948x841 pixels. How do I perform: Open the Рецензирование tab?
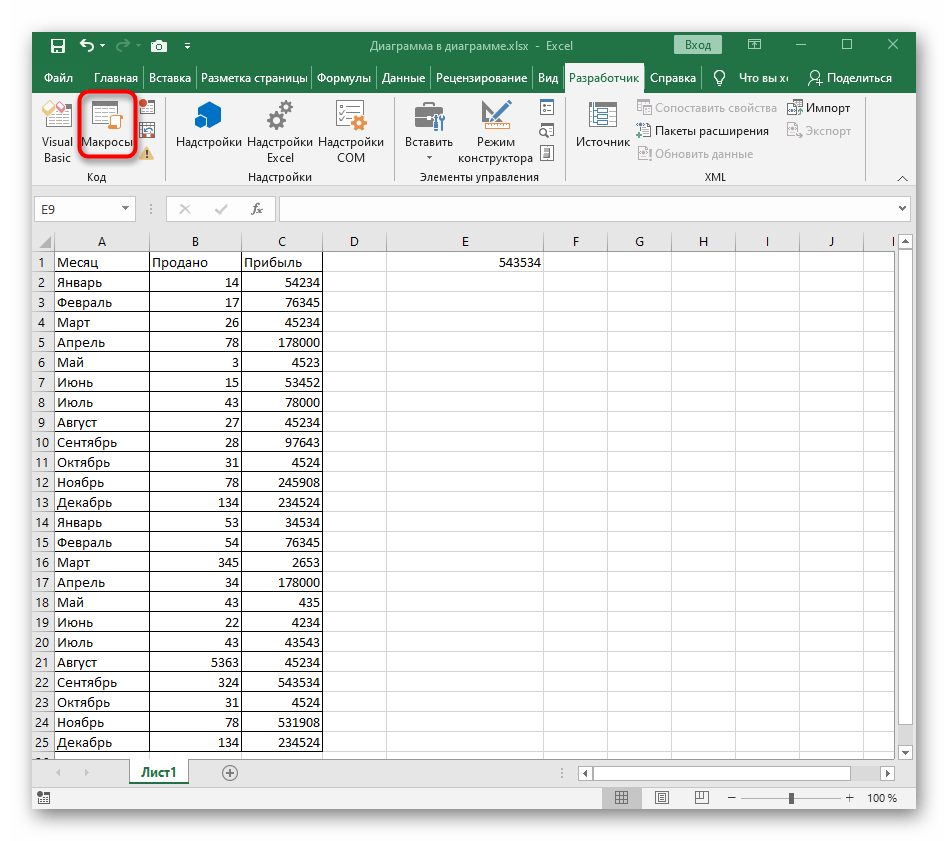(x=481, y=78)
